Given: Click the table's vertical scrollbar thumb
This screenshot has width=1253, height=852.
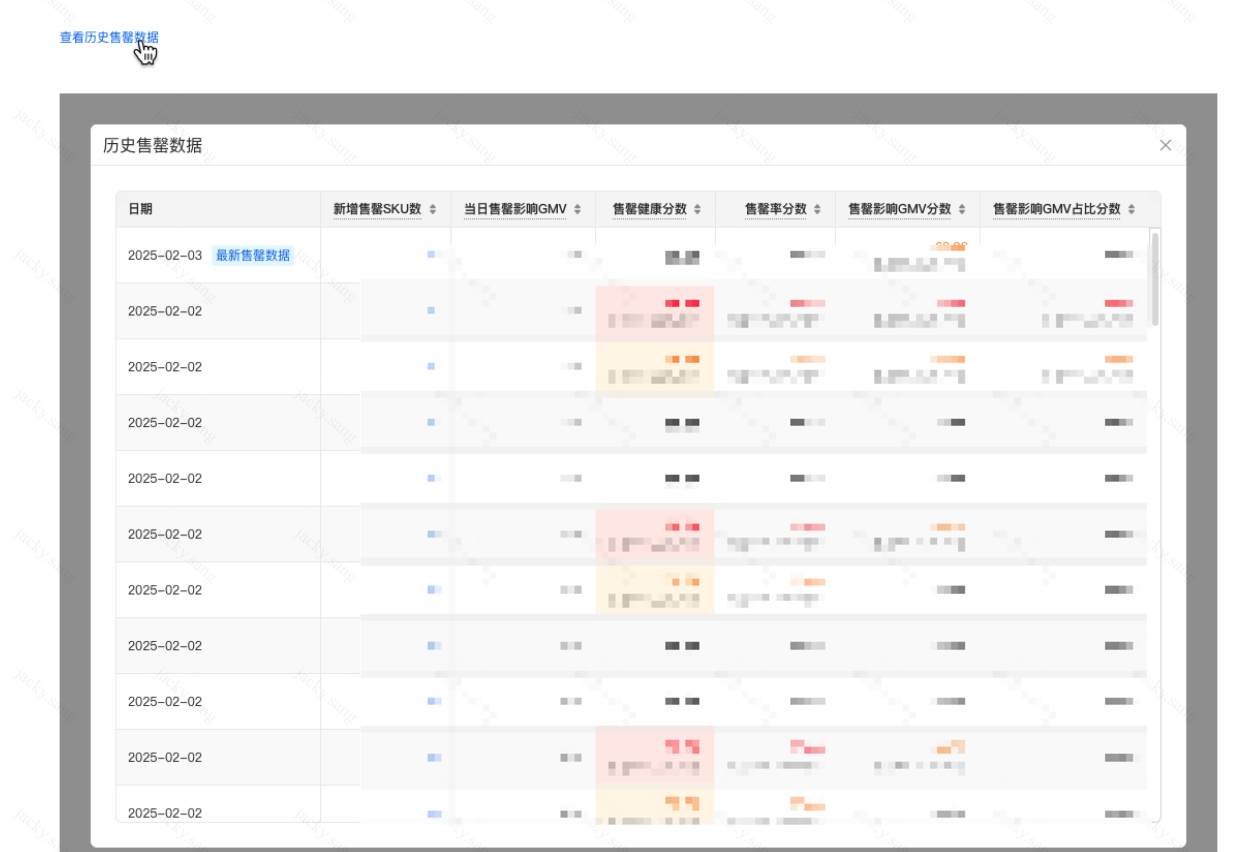Looking at the screenshot, I should [1155, 278].
